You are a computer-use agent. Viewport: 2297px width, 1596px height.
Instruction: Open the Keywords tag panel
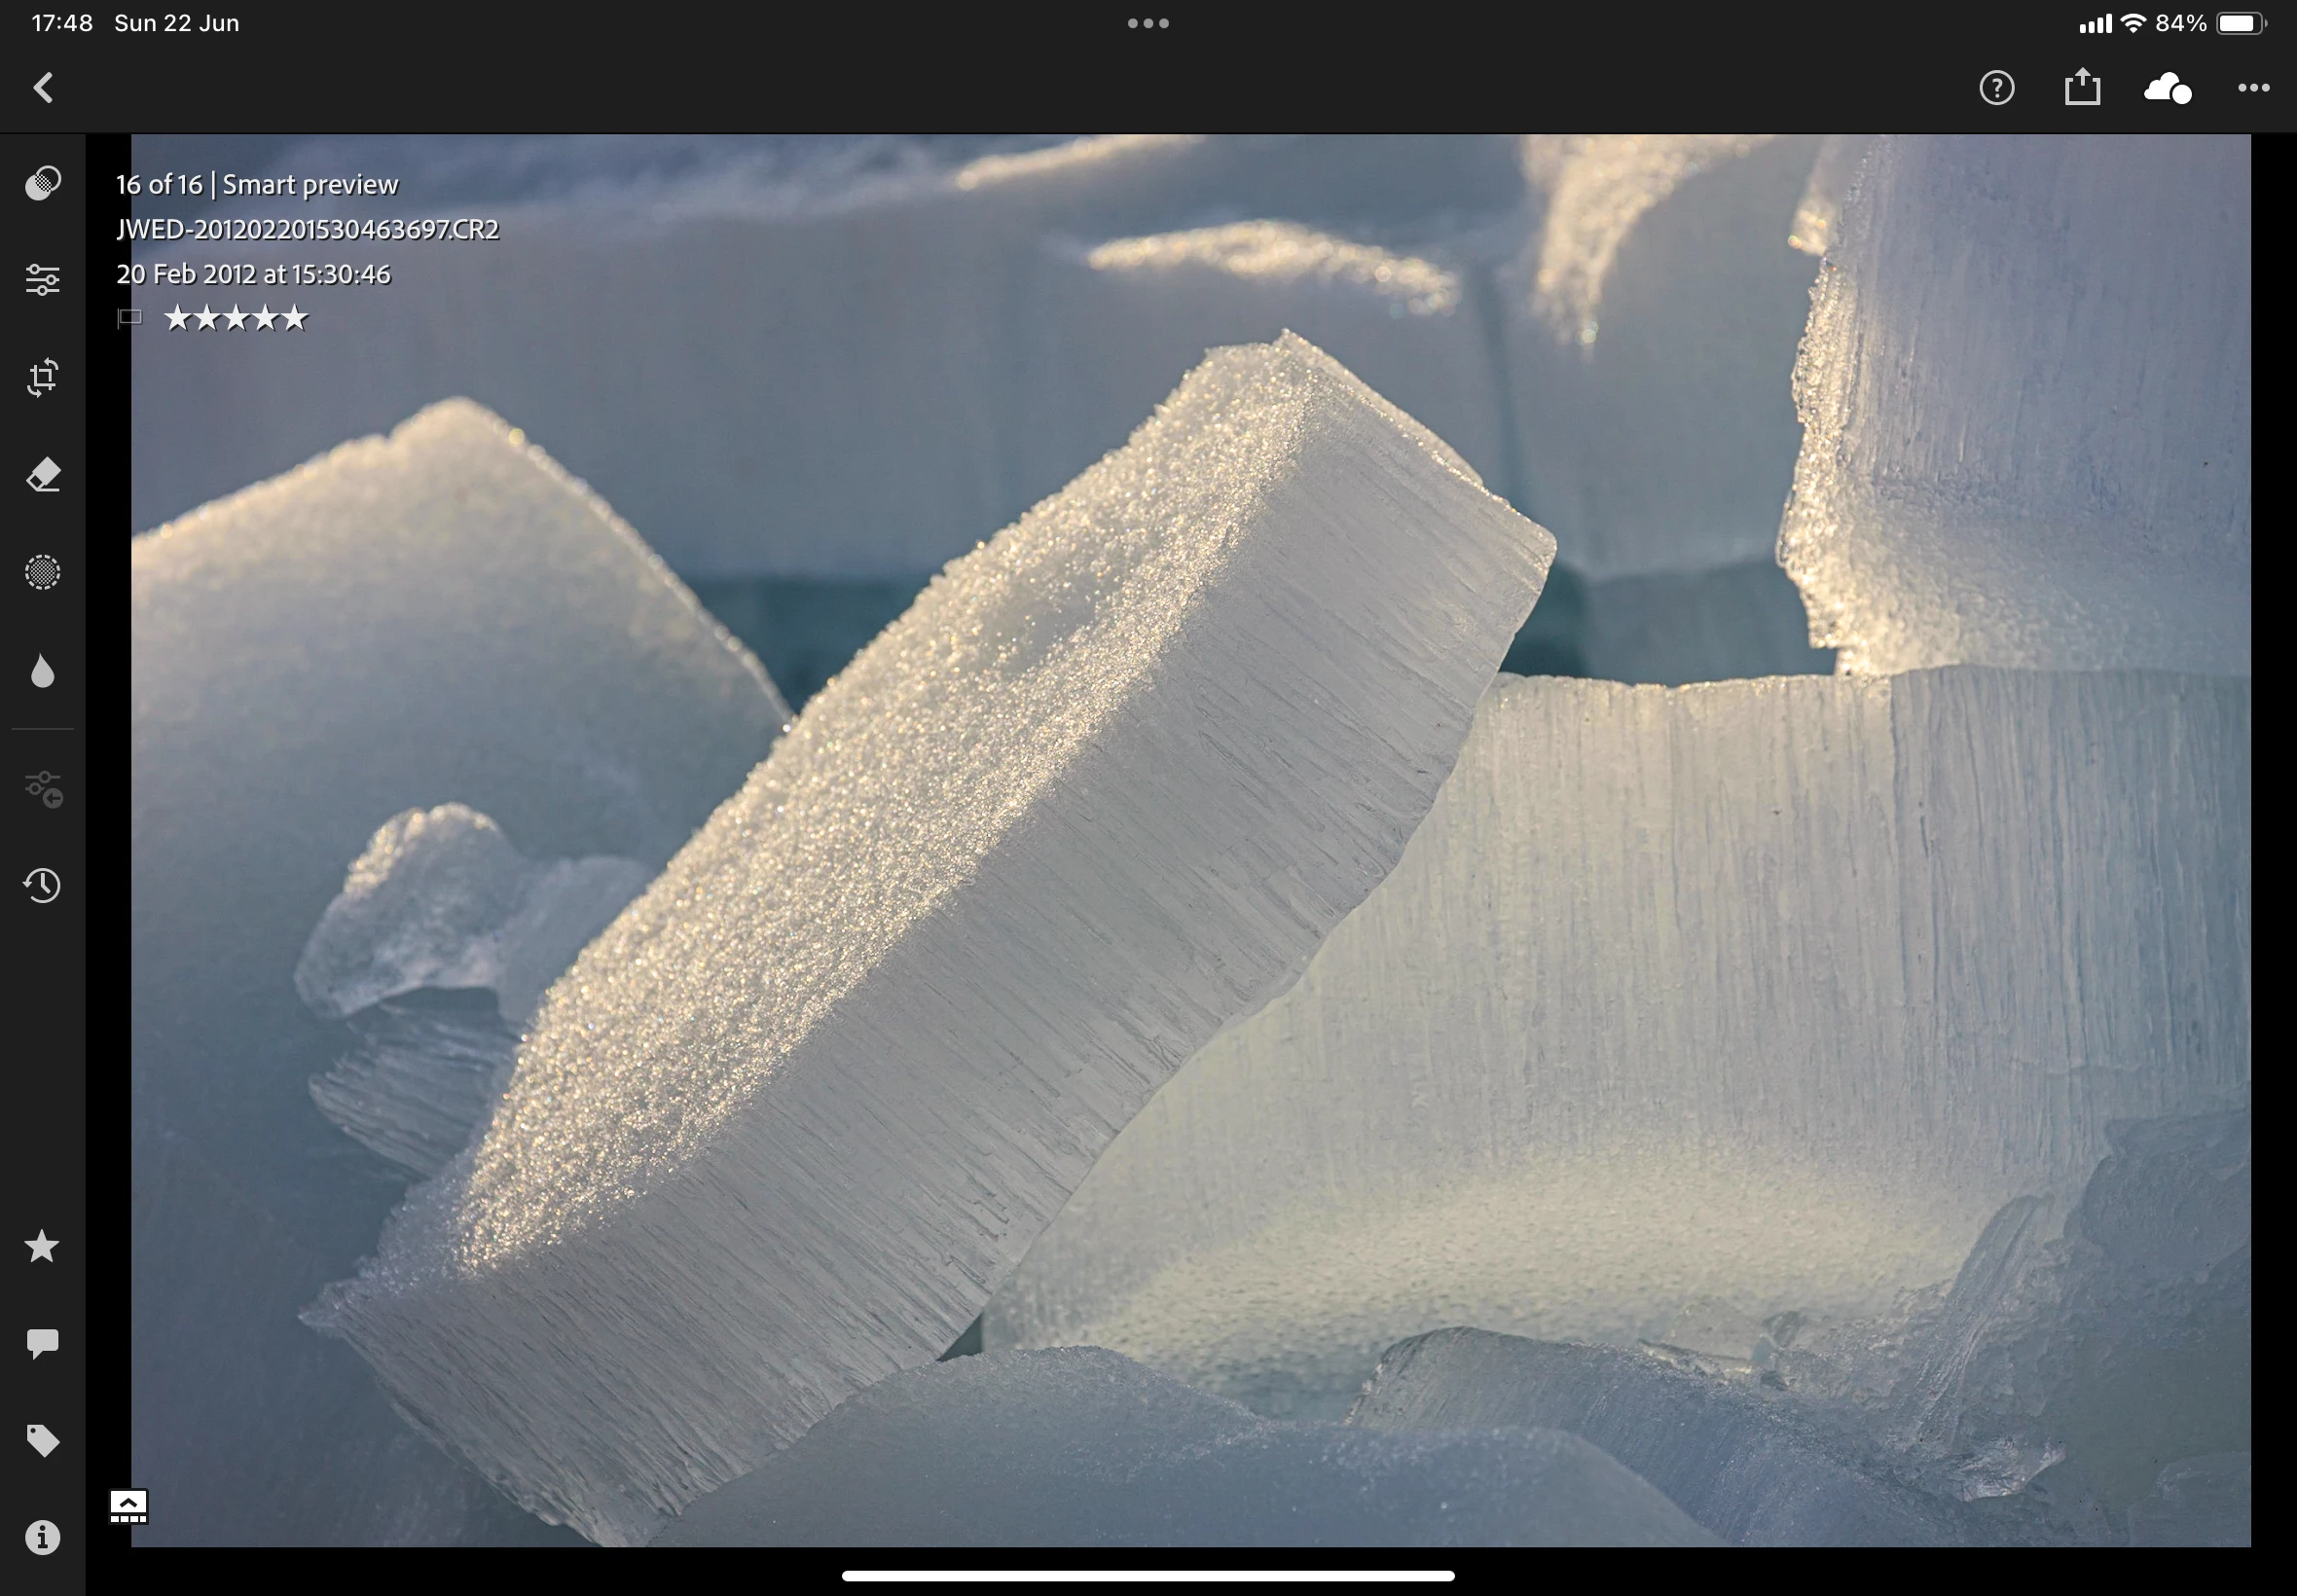[42, 1440]
